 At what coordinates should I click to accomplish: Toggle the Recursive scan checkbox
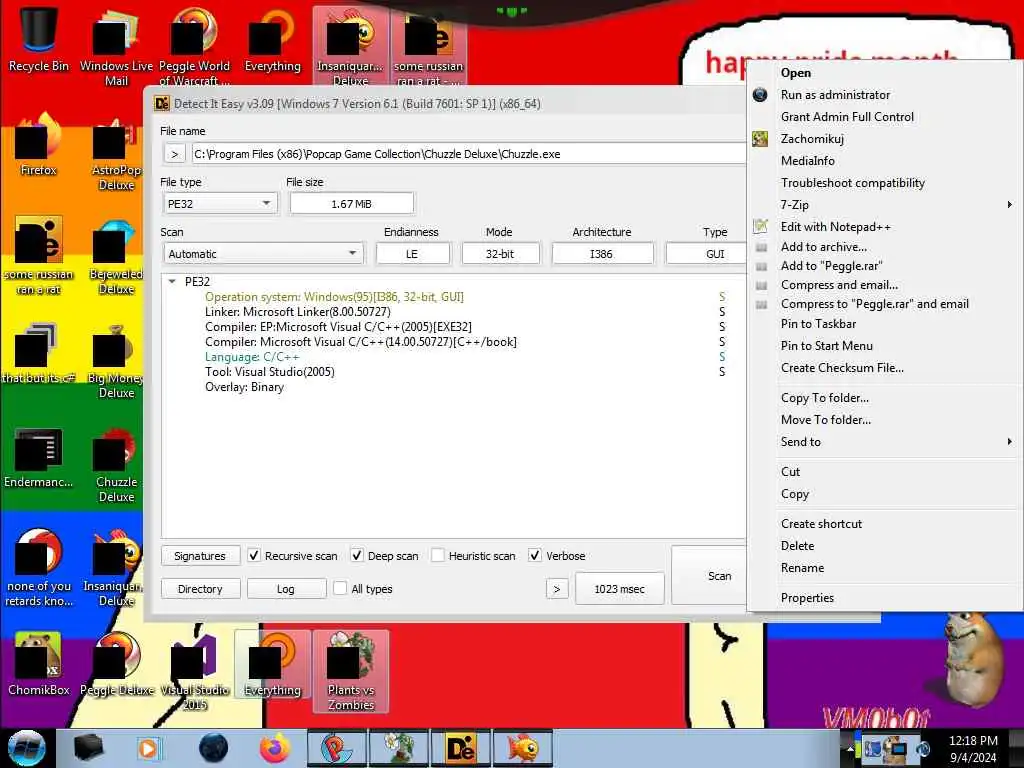click(x=254, y=555)
